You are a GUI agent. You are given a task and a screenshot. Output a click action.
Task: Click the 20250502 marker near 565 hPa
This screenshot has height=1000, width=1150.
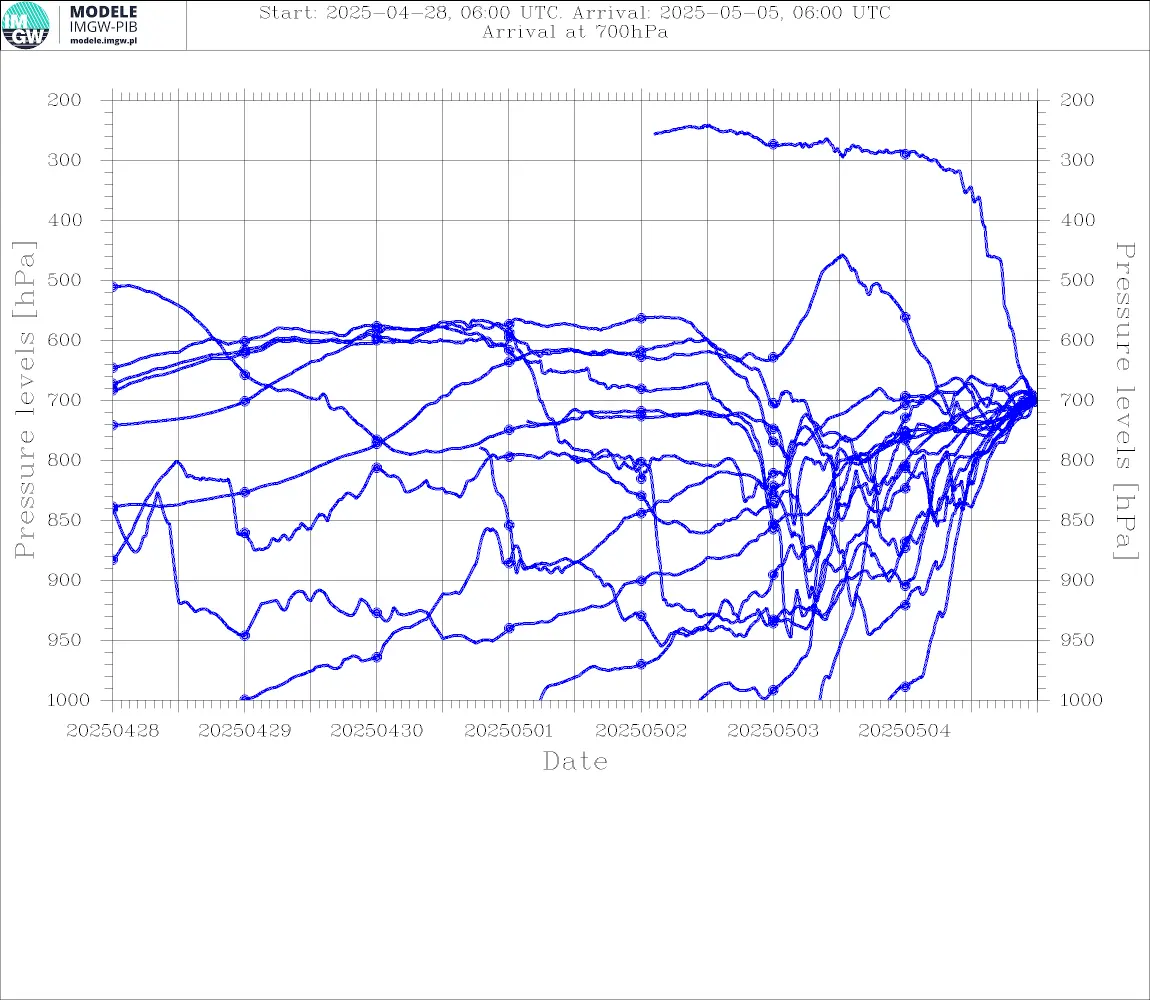click(x=641, y=318)
